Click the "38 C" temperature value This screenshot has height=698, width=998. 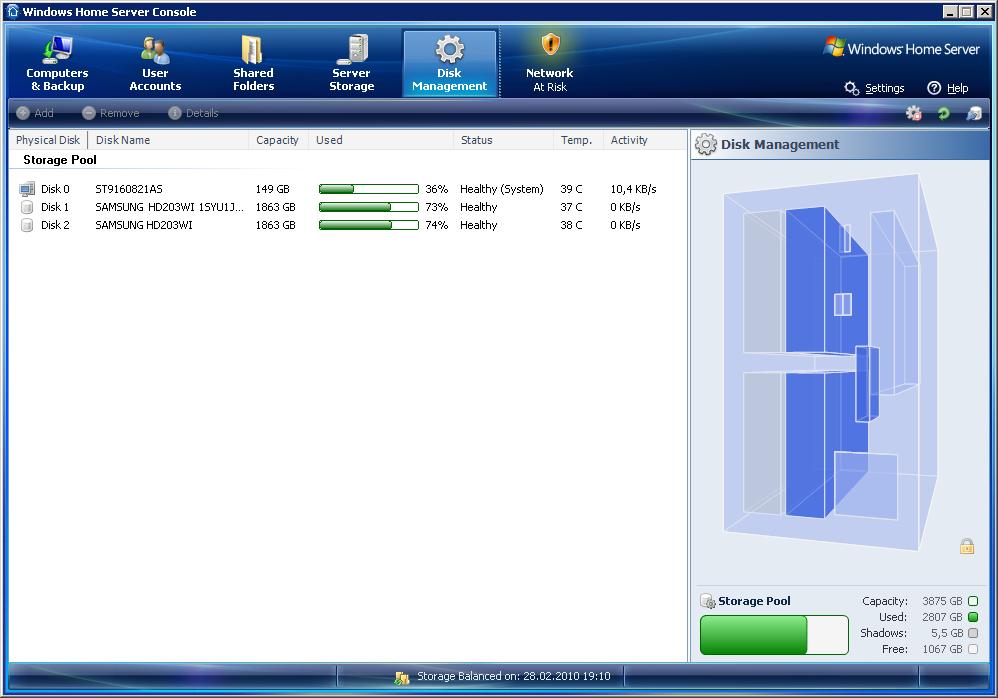tap(571, 225)
